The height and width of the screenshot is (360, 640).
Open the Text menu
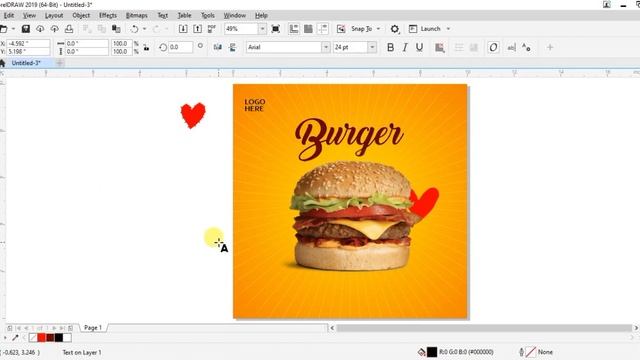click(x=162, y=16)
